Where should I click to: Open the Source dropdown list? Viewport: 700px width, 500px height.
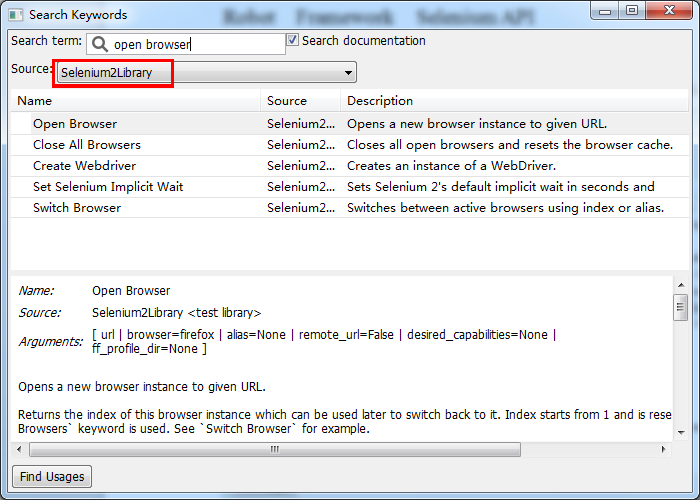click(x=206, y=72)
